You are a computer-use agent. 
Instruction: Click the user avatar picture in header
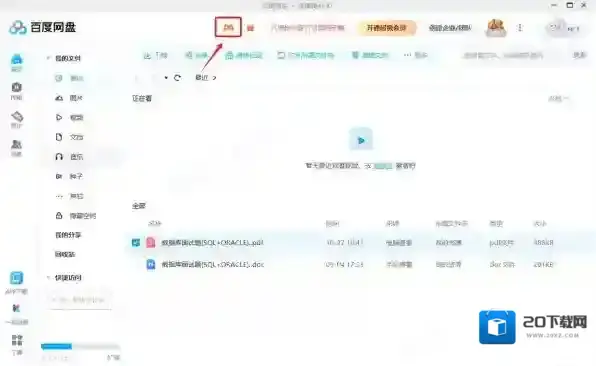click(496, 28)
